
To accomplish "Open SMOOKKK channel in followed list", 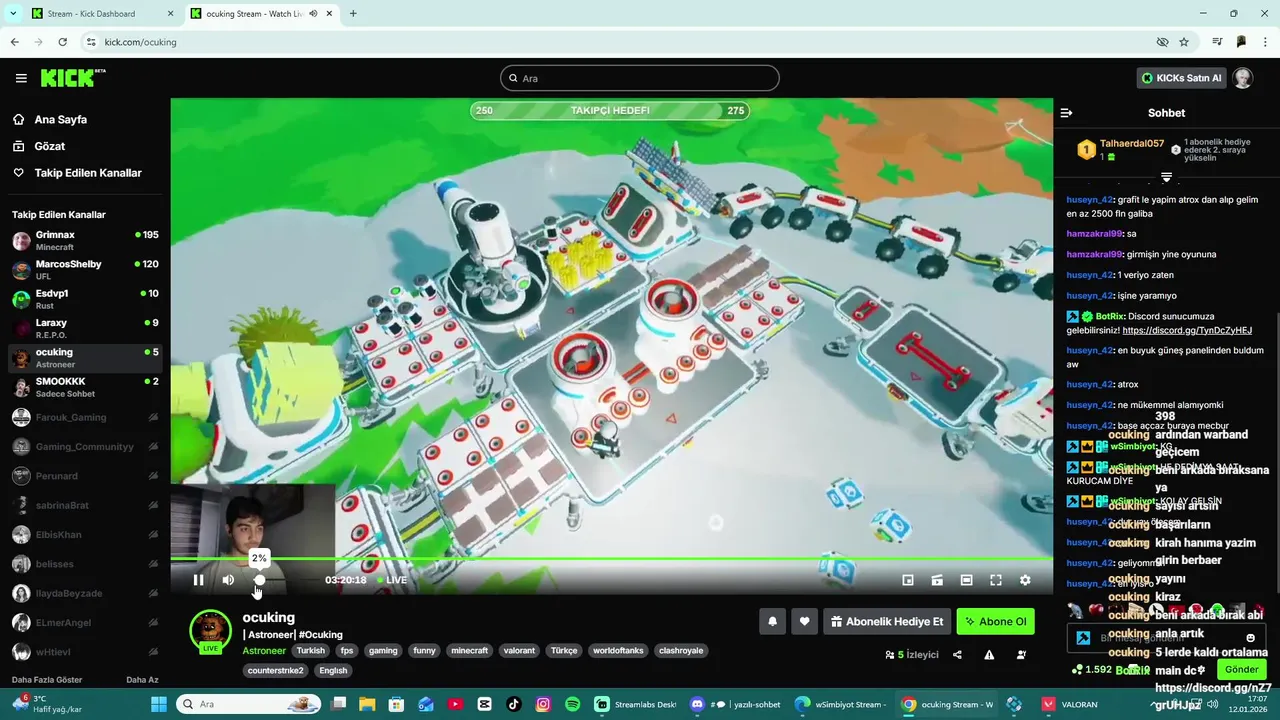I will [x=85, y=387].
